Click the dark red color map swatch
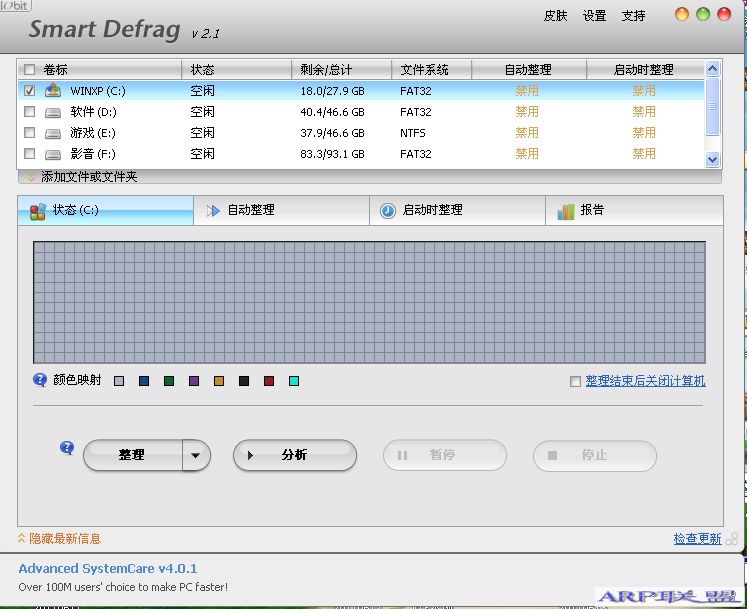747x609 pixels. coord(269,381)
